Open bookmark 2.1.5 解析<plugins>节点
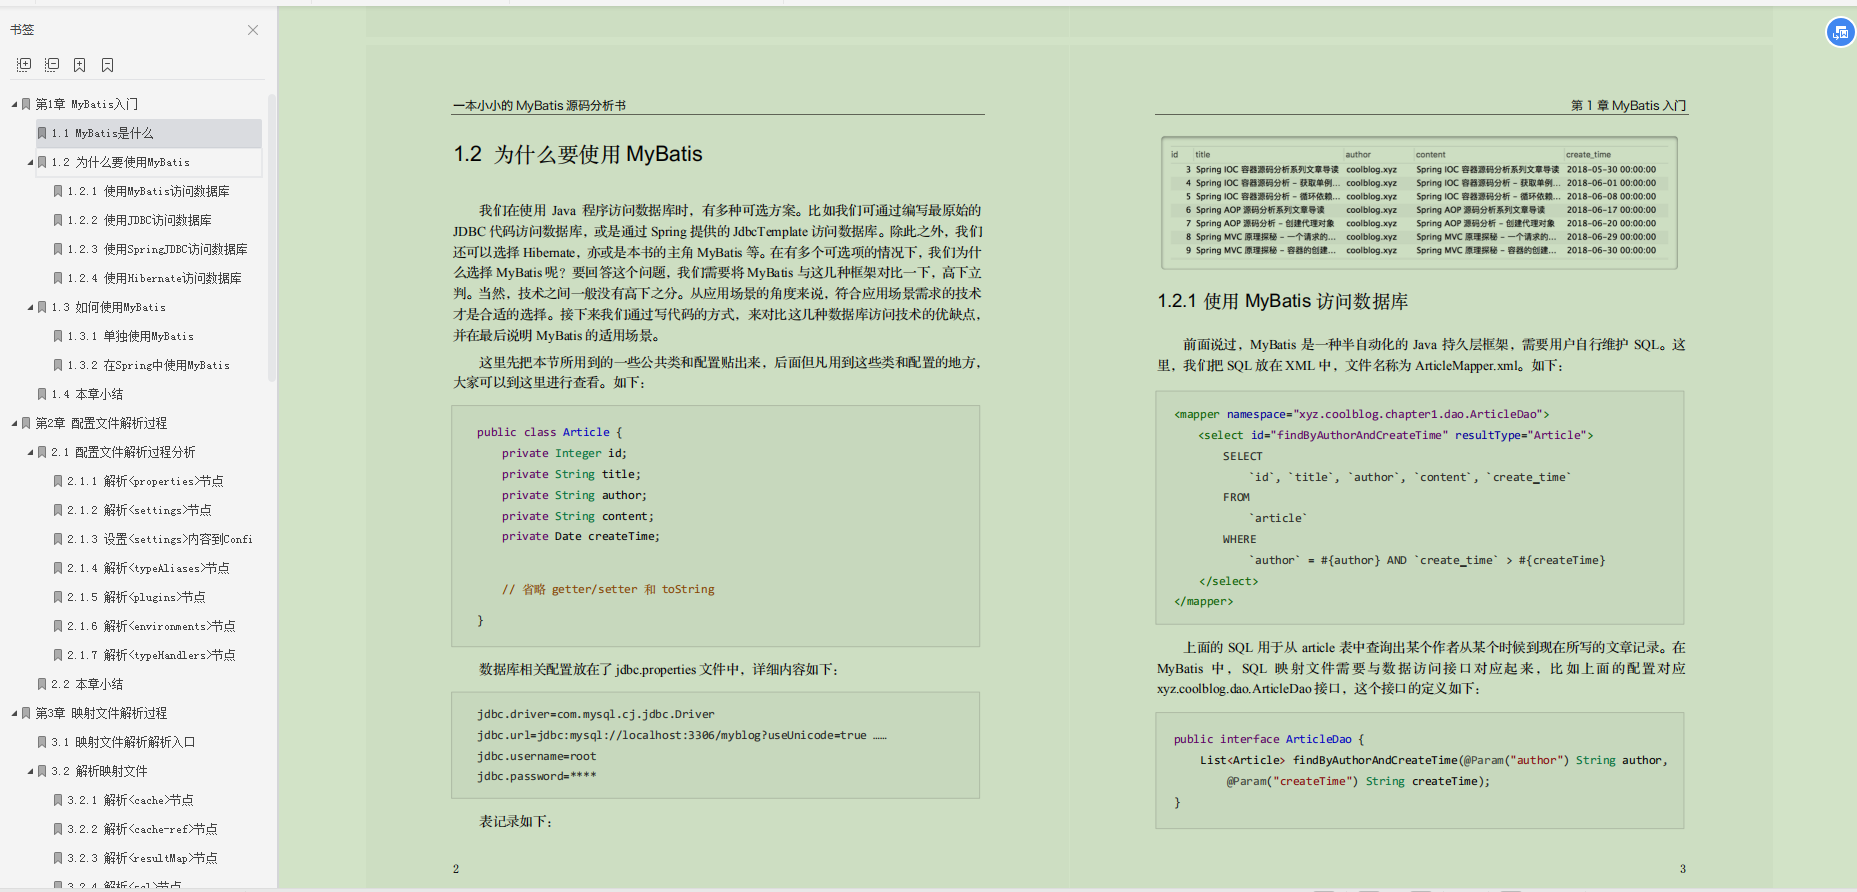This screenshot has height=892, width=1857. (137, 597)
